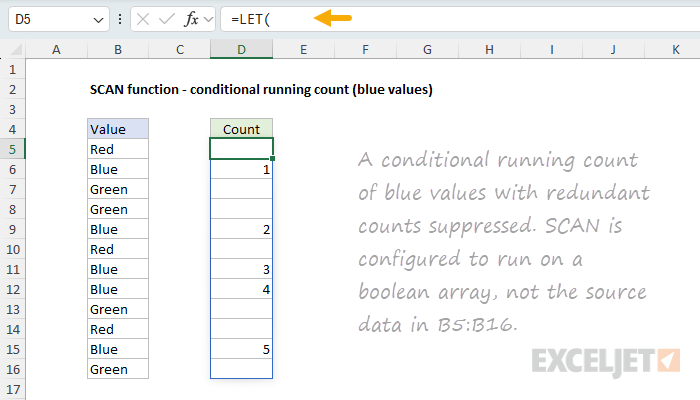Select row 5 header
The height and width of the screenshot is (400, 700).
(13, 149)
